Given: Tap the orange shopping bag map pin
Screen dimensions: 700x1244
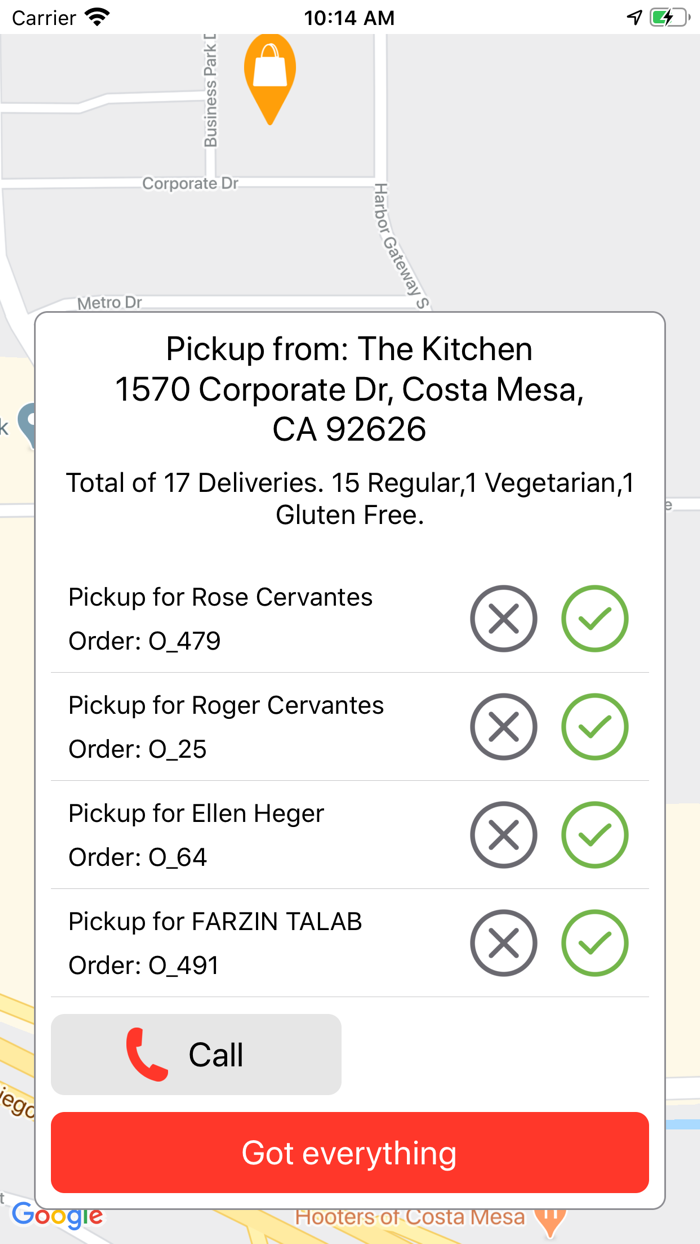Looking at the screenshot, I should pos(270,73).
